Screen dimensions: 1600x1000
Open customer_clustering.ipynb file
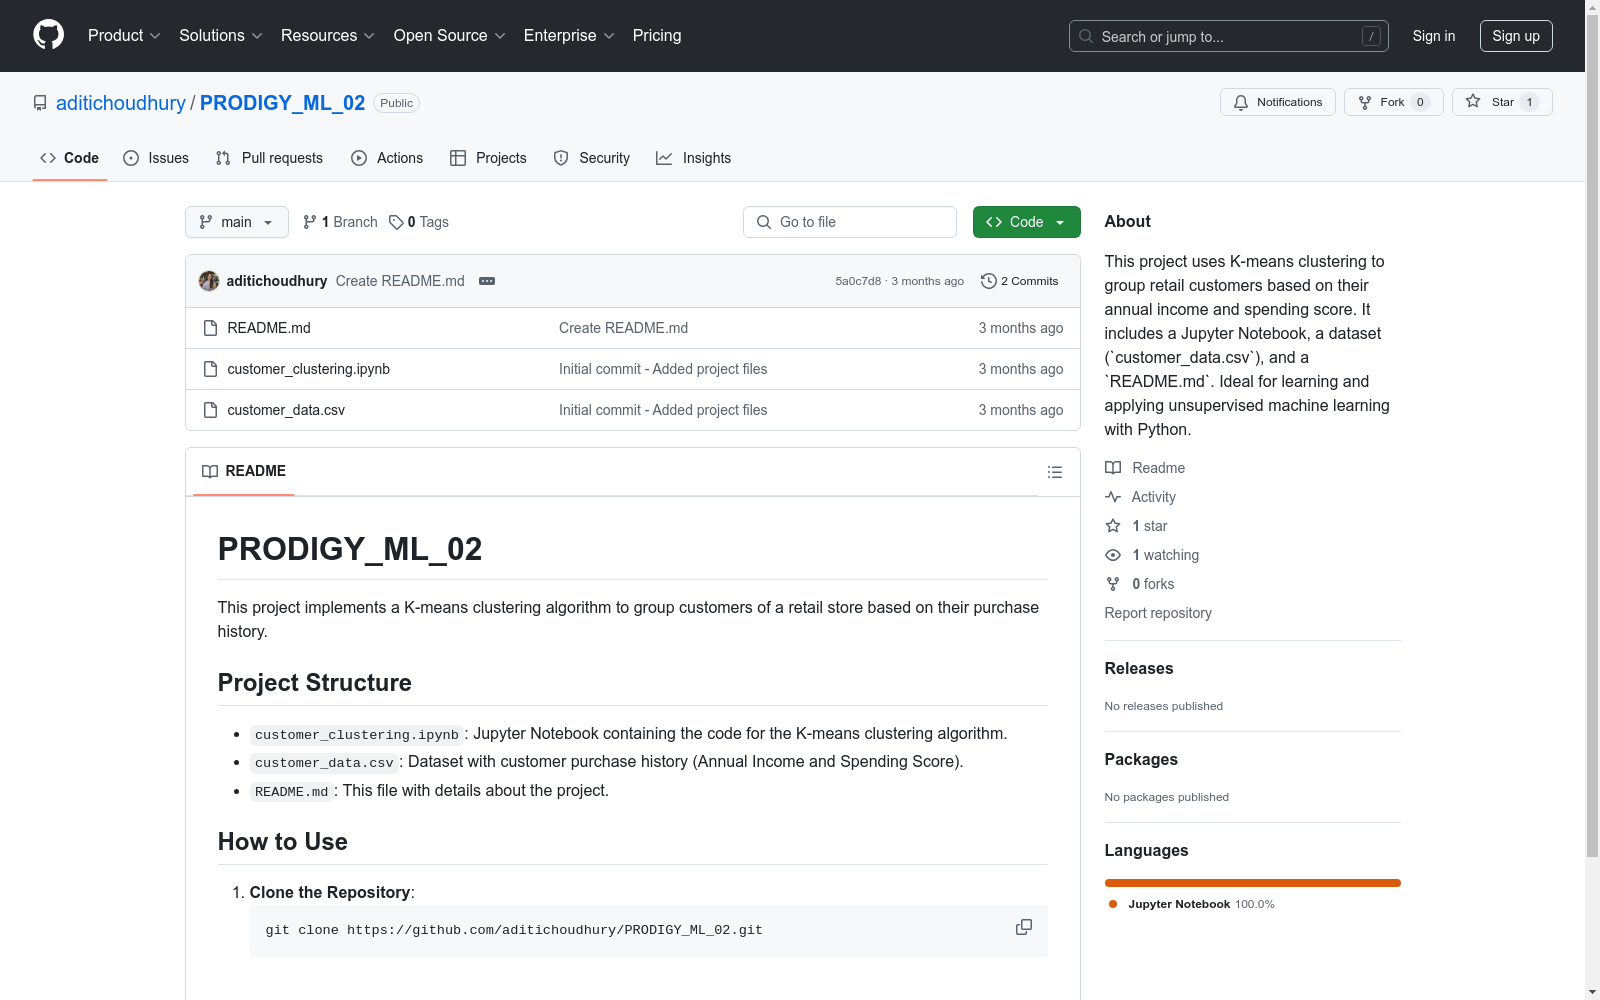point(308,369)
